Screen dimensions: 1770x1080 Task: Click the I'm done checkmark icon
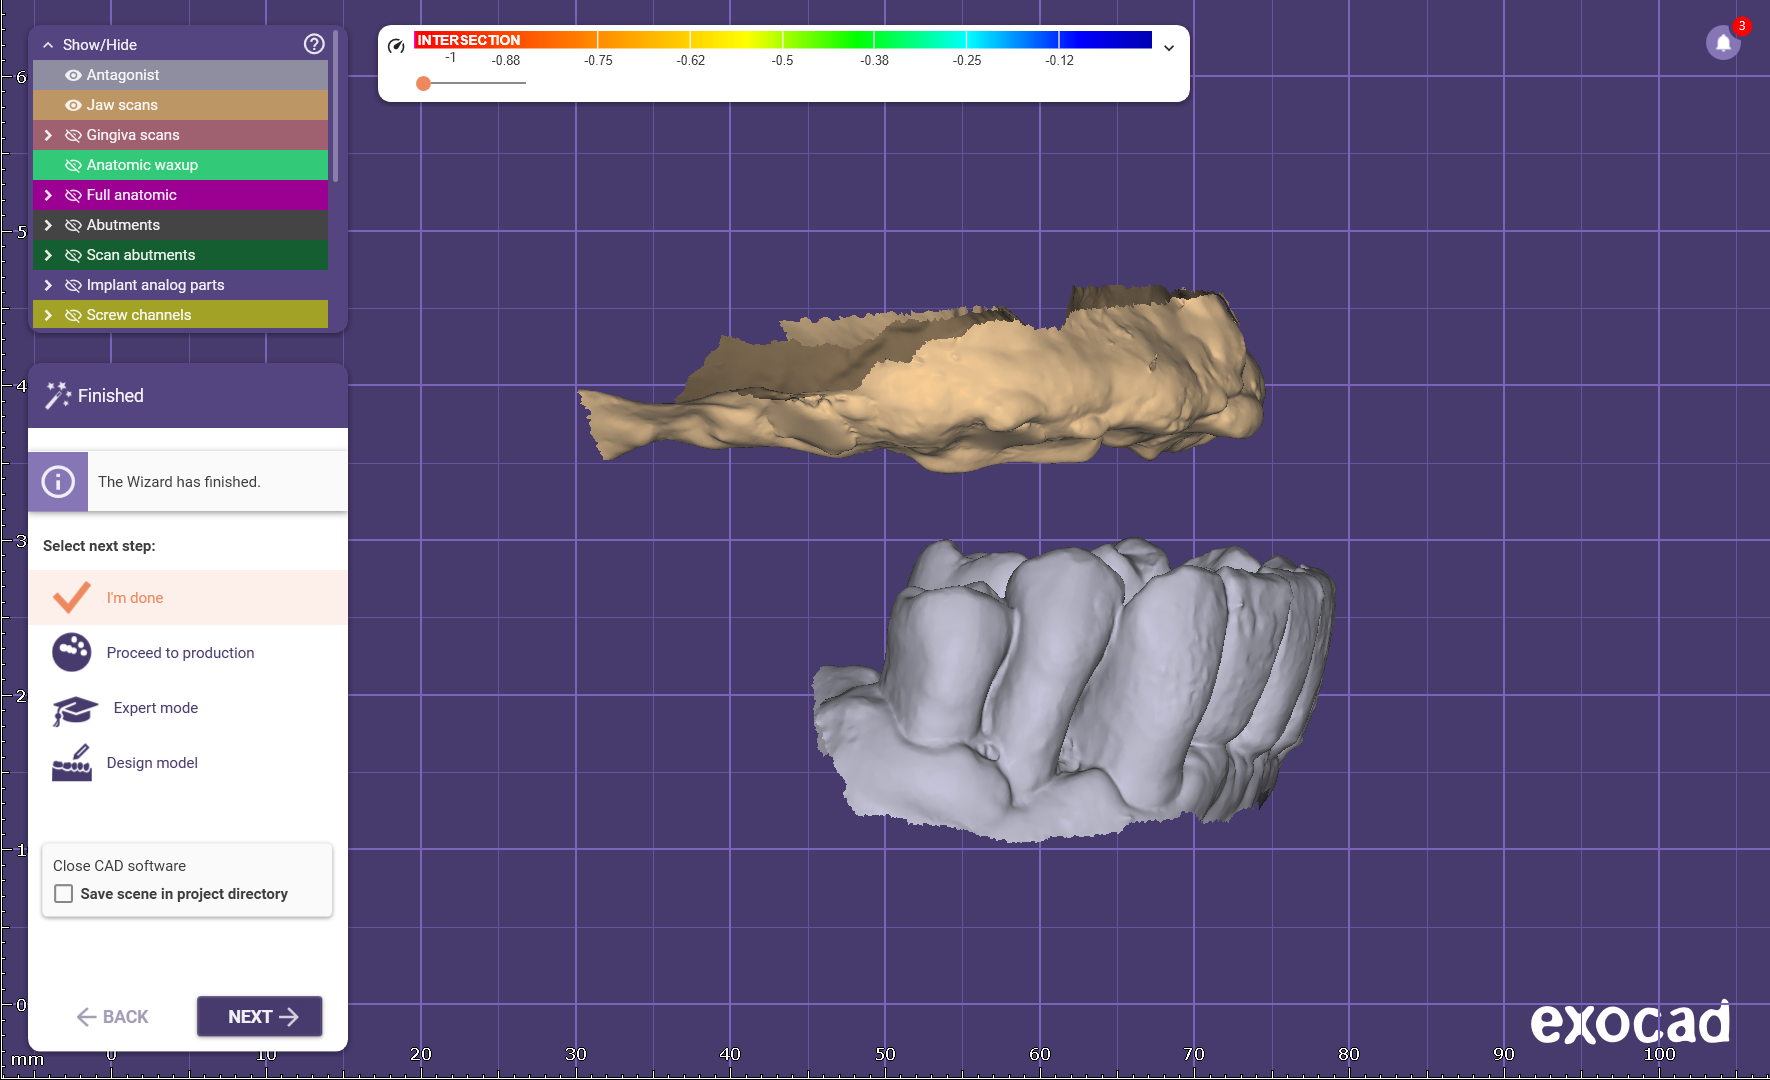coord(72,597)
